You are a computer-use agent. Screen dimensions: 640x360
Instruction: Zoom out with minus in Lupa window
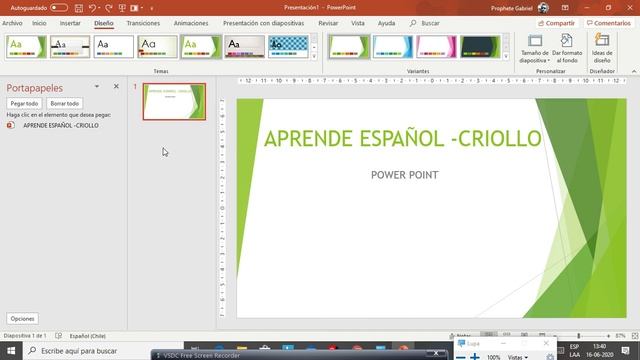pyautogui.click(x=460, y=357)
